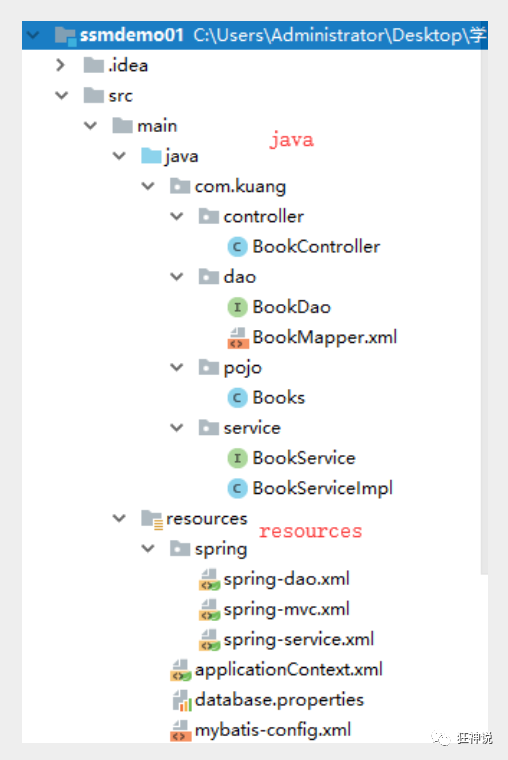Image resolution: width=508 pixels, height=760 pixels.
Task: Collapse the controller package chevron
Action: pos(177,216)
